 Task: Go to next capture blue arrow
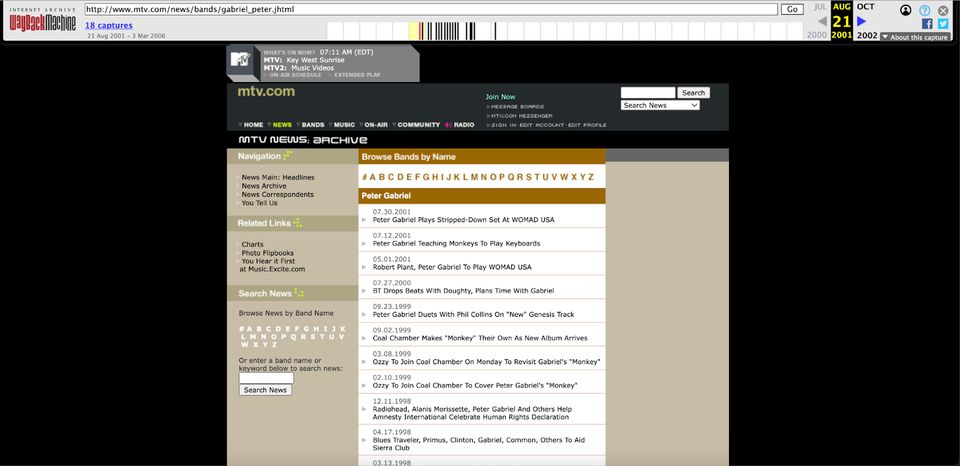(x=861, y=21)
